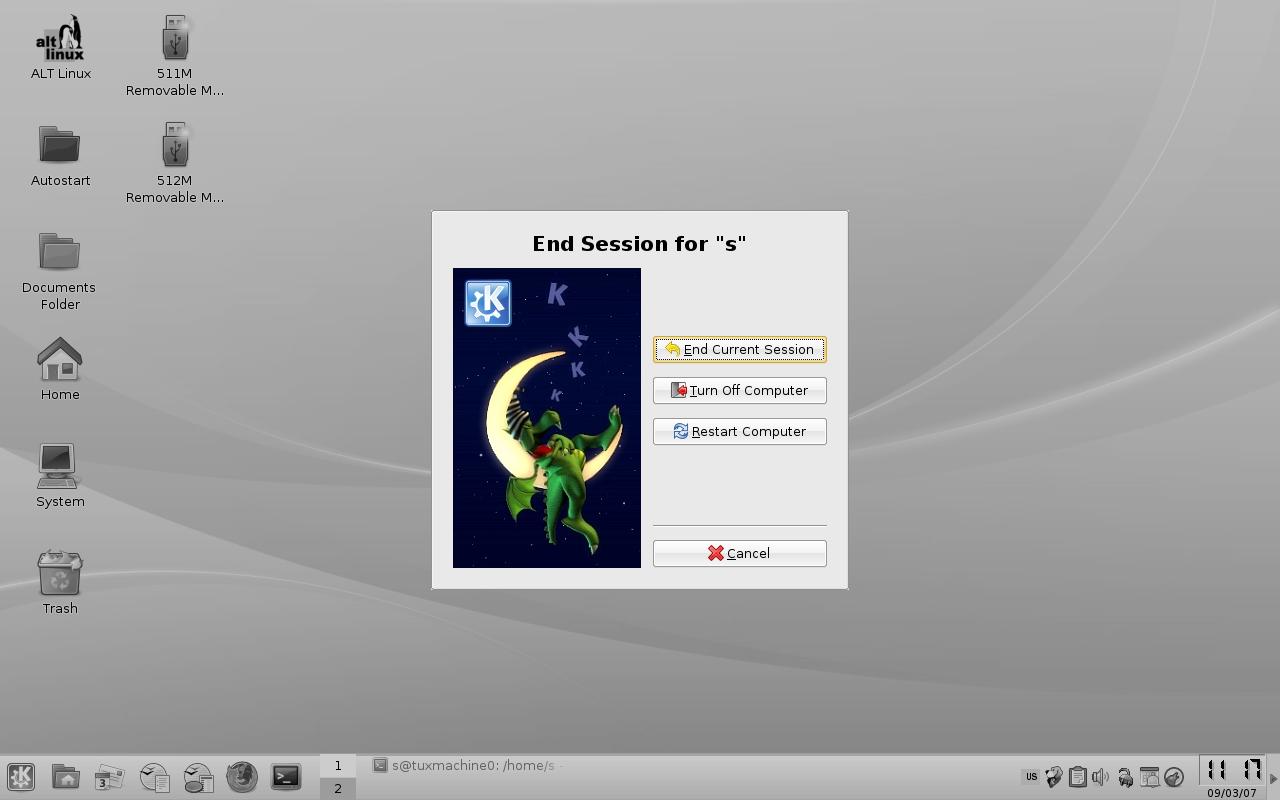Open the Konsole terminal panel icon
1280x800 pixels.
coord(286,777)
